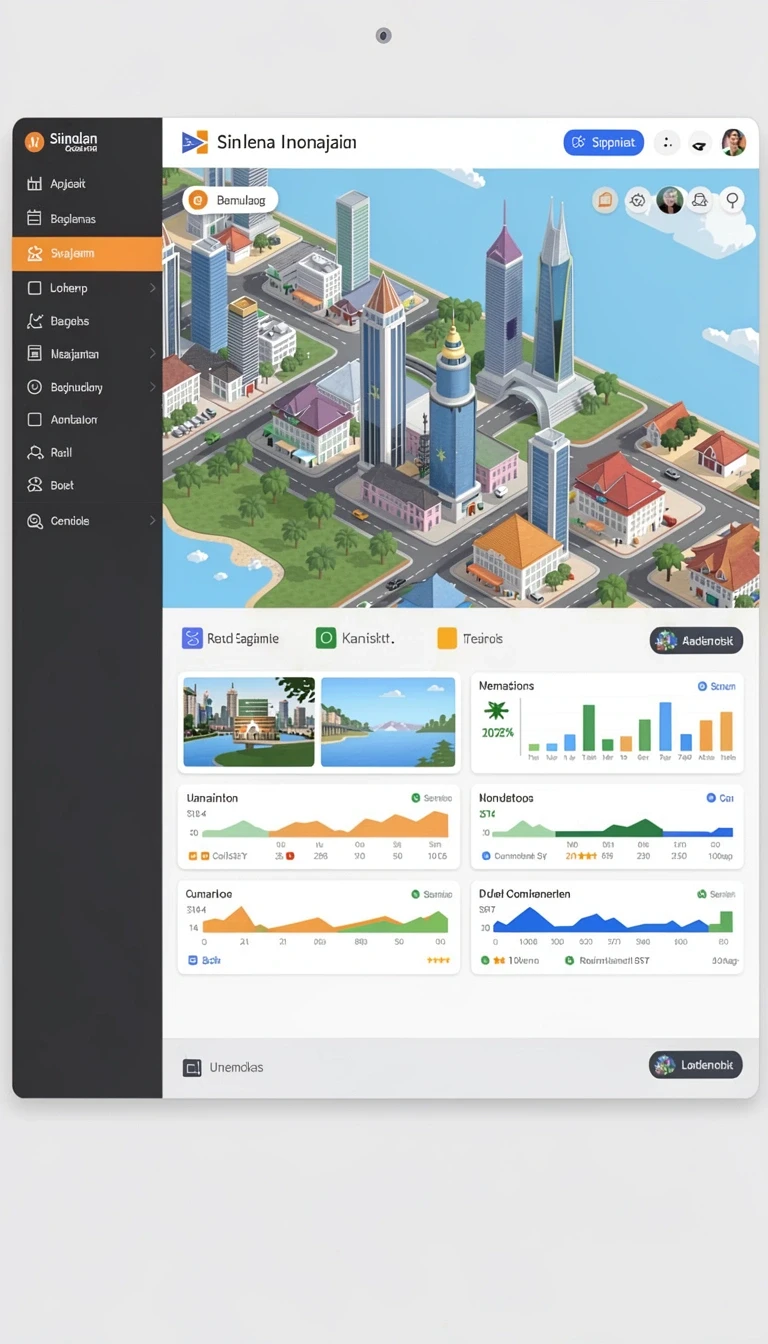The image size is (768, 1344).
Task: Click Semiee link on Uanainton card
Action: (432, 798)
